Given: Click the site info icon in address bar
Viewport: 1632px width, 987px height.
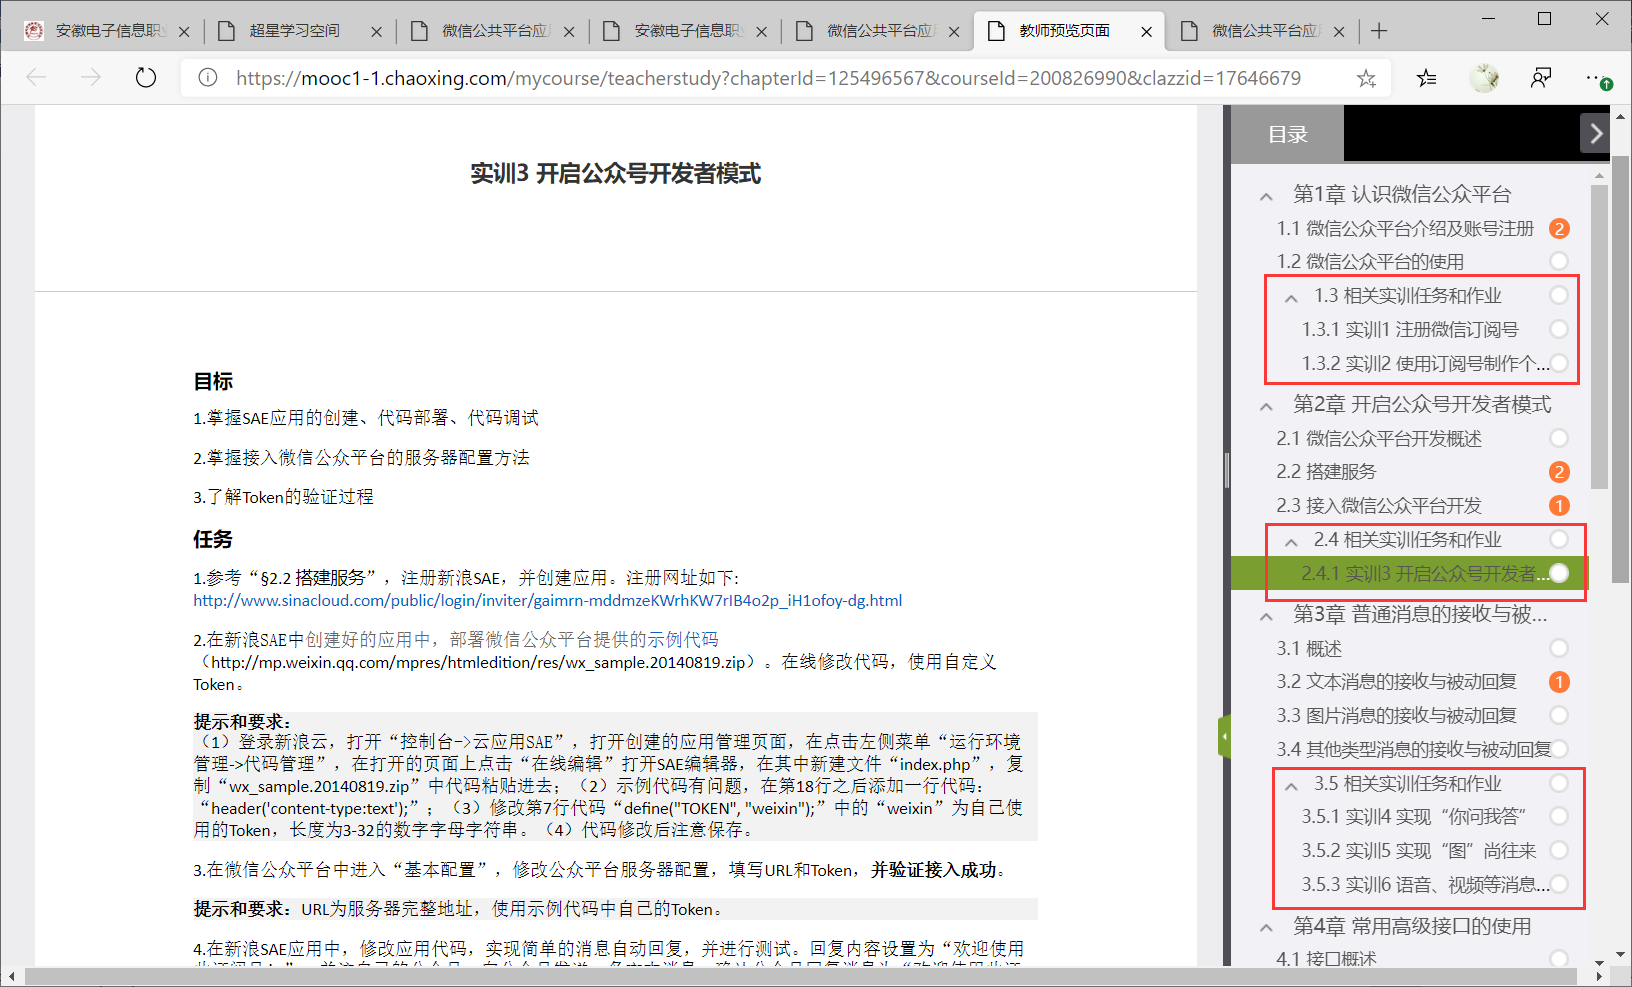Looking at the screenshot, I should click(208, 78).
